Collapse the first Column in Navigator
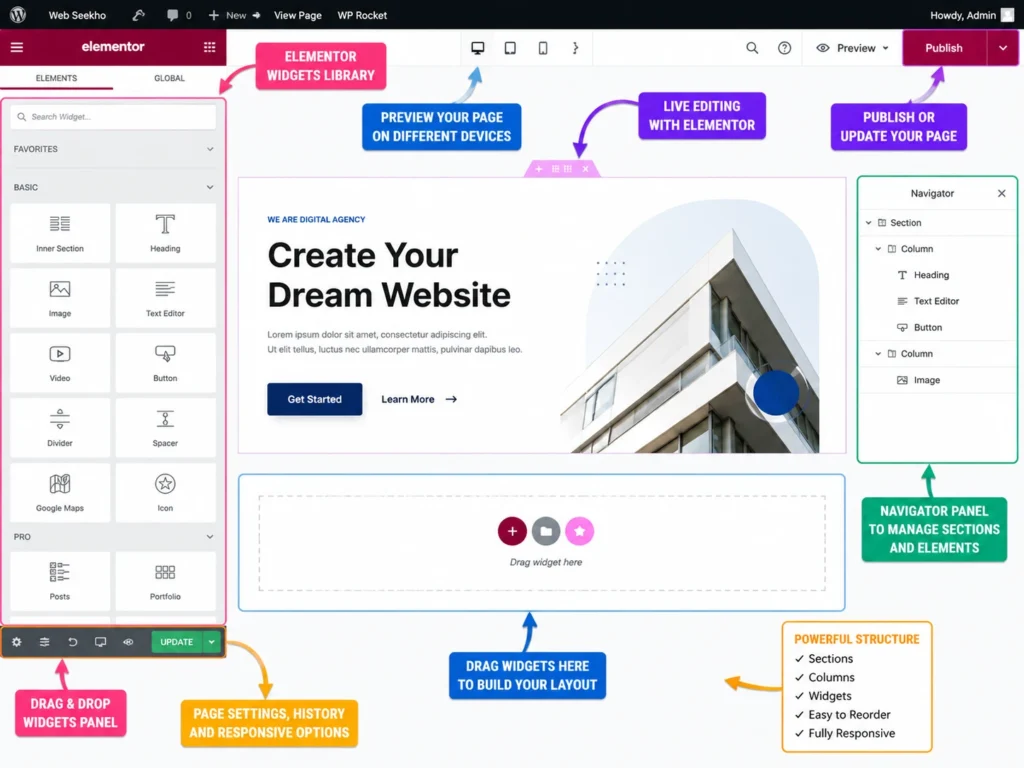Image resolution: width=1024 pixels, height=768 pixels. coord(878,249)
